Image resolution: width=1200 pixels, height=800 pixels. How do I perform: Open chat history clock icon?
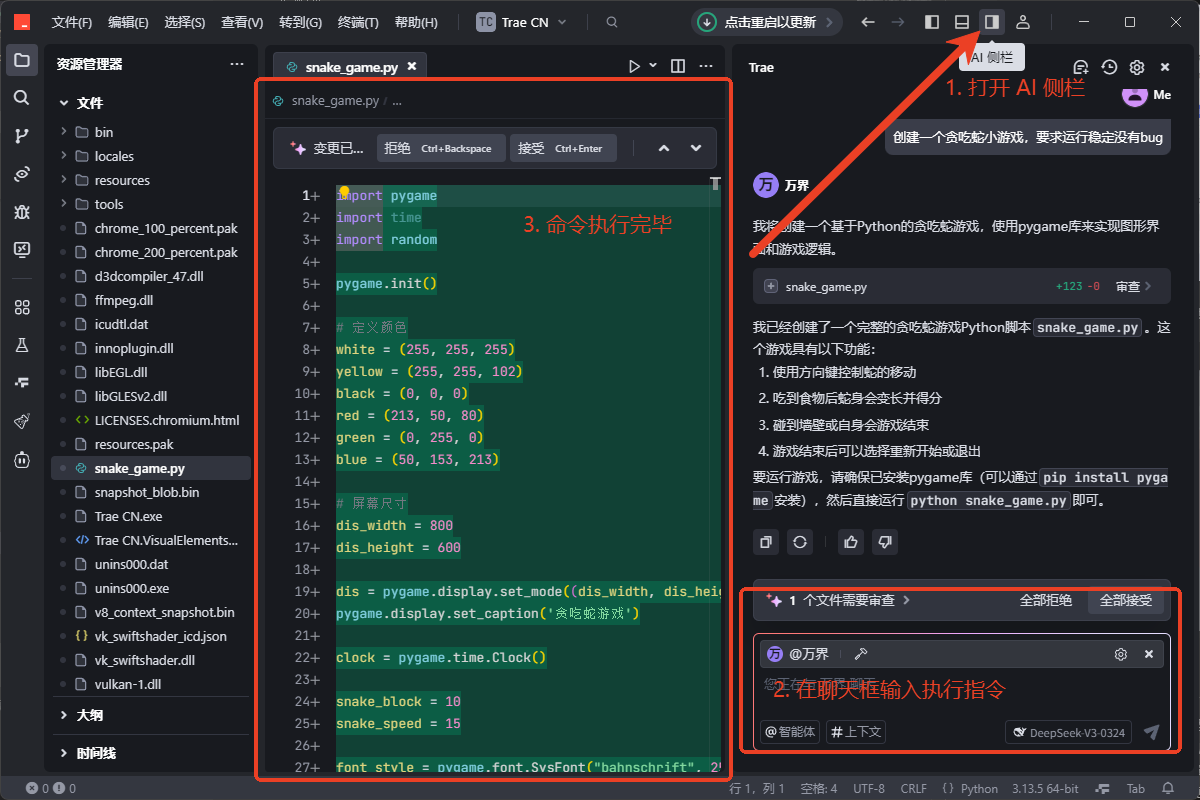[1109, 67]
